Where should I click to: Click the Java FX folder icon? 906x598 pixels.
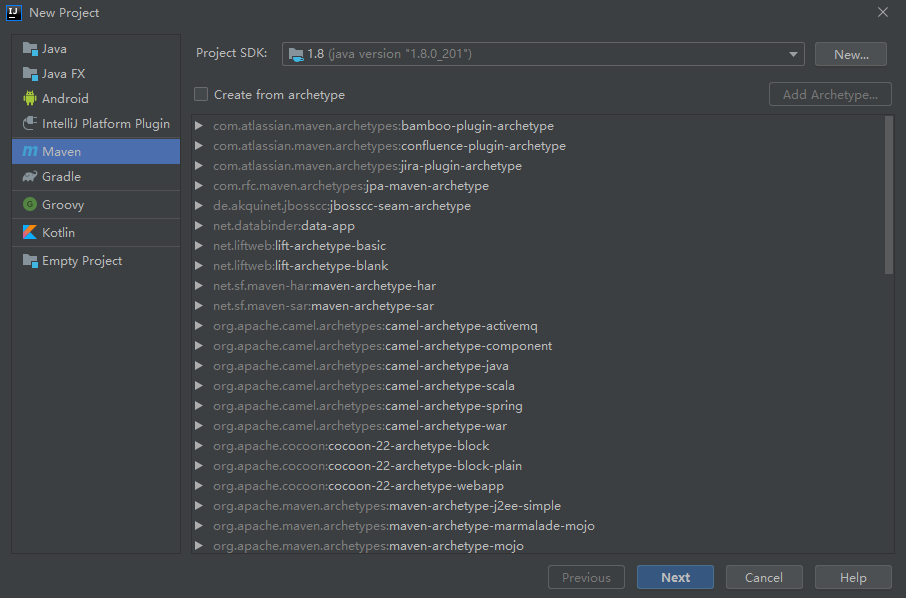click(30, 73)
